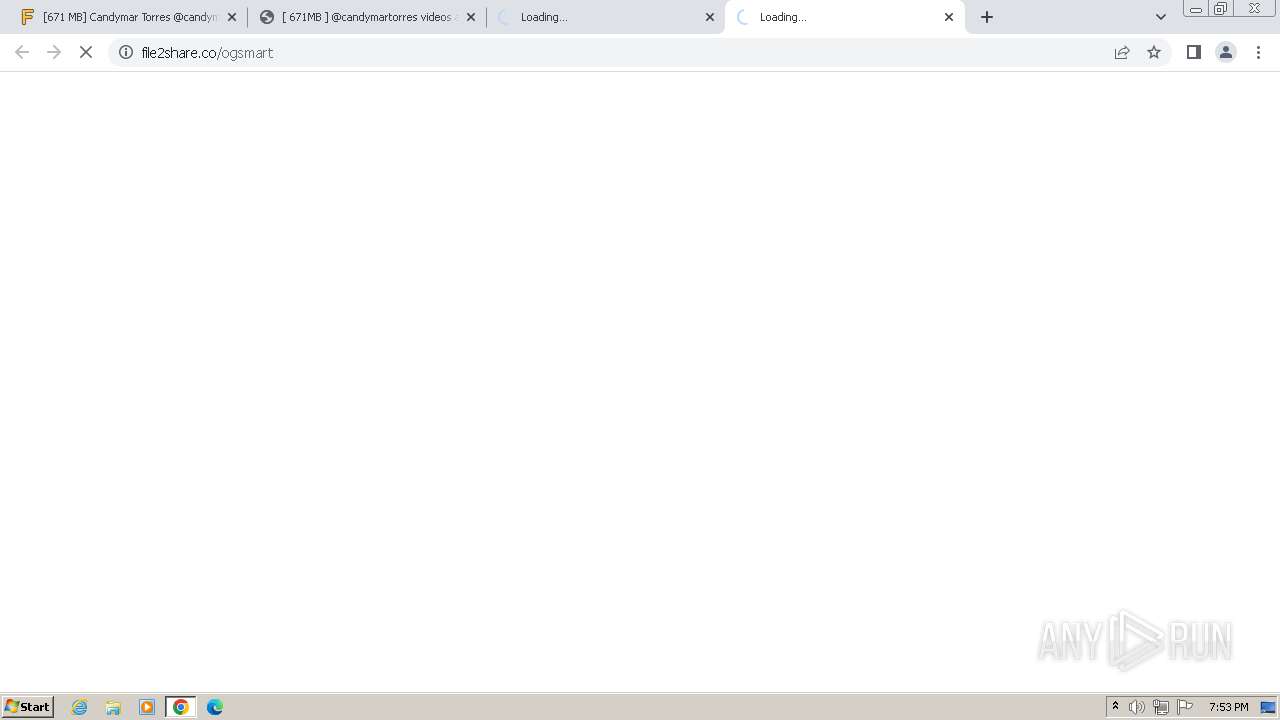
Task: Select Chrome in the taskbar
Action: 181,707
